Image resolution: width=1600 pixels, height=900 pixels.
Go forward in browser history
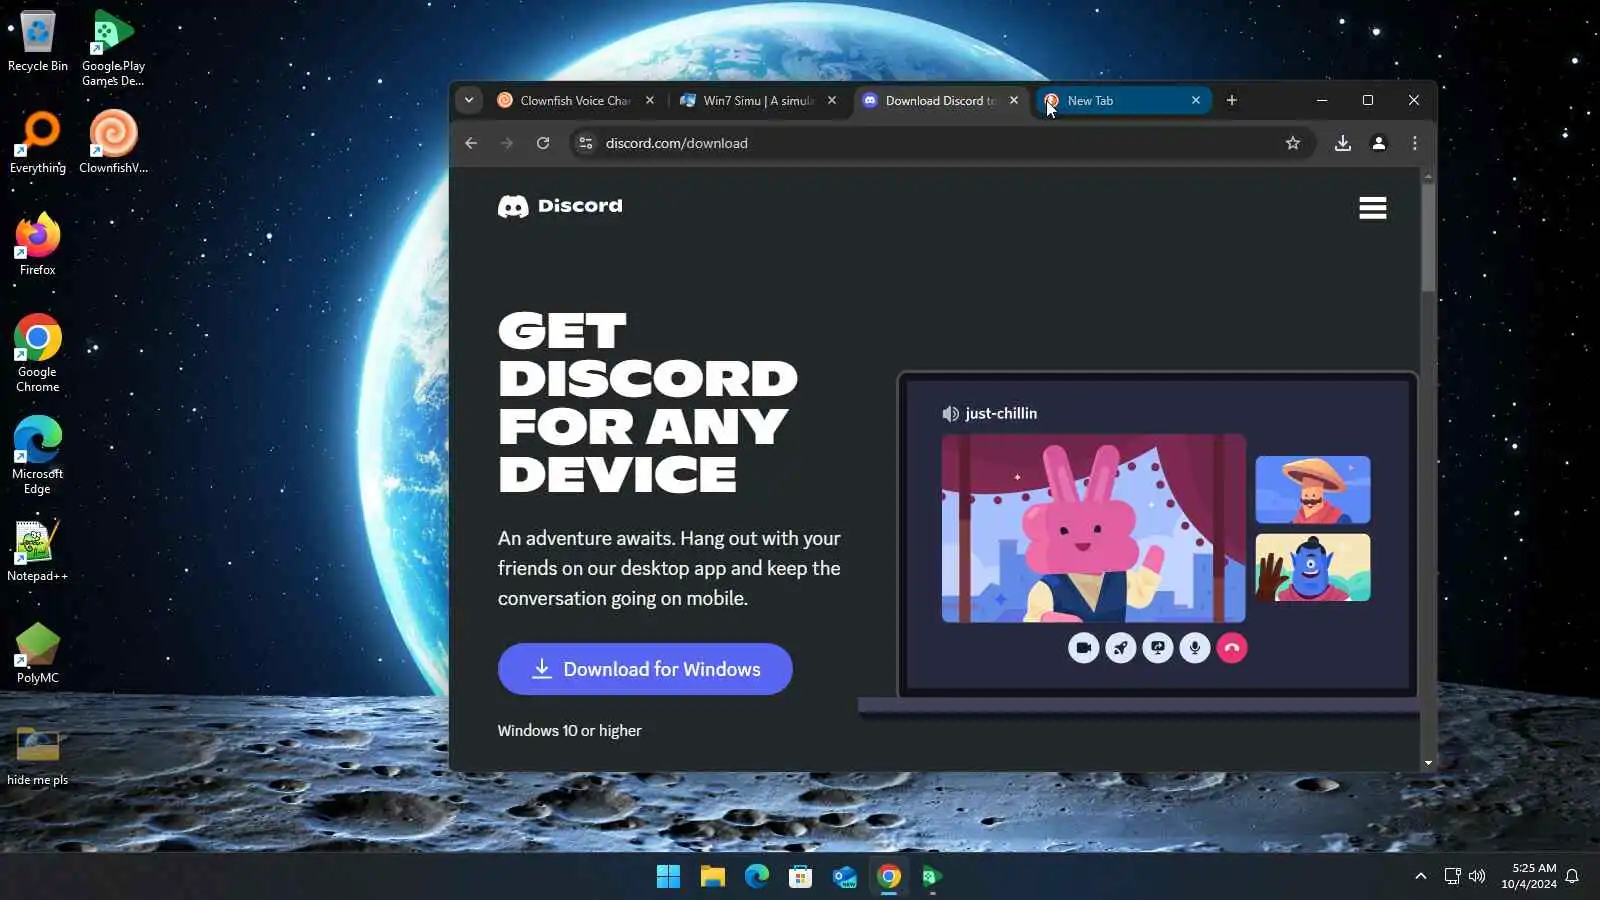[507, 143]
